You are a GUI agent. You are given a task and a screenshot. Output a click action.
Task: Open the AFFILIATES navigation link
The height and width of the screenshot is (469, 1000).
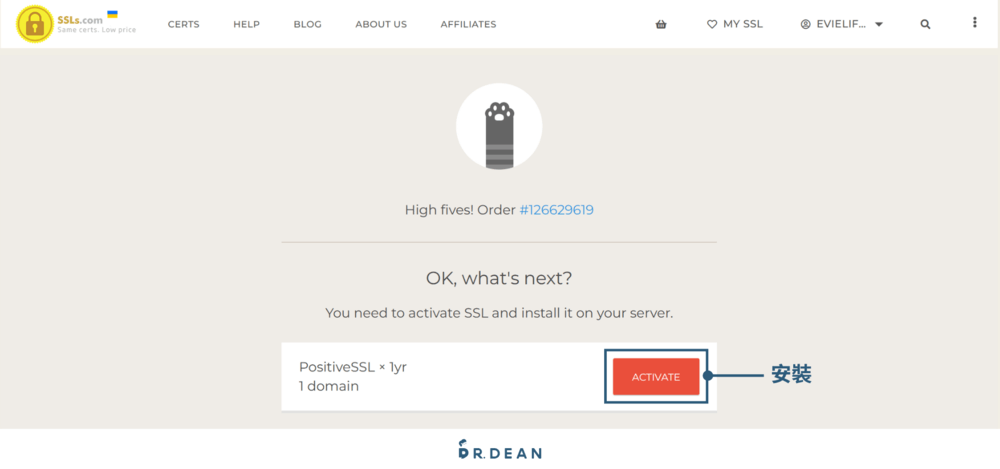(x=468, y=24)
